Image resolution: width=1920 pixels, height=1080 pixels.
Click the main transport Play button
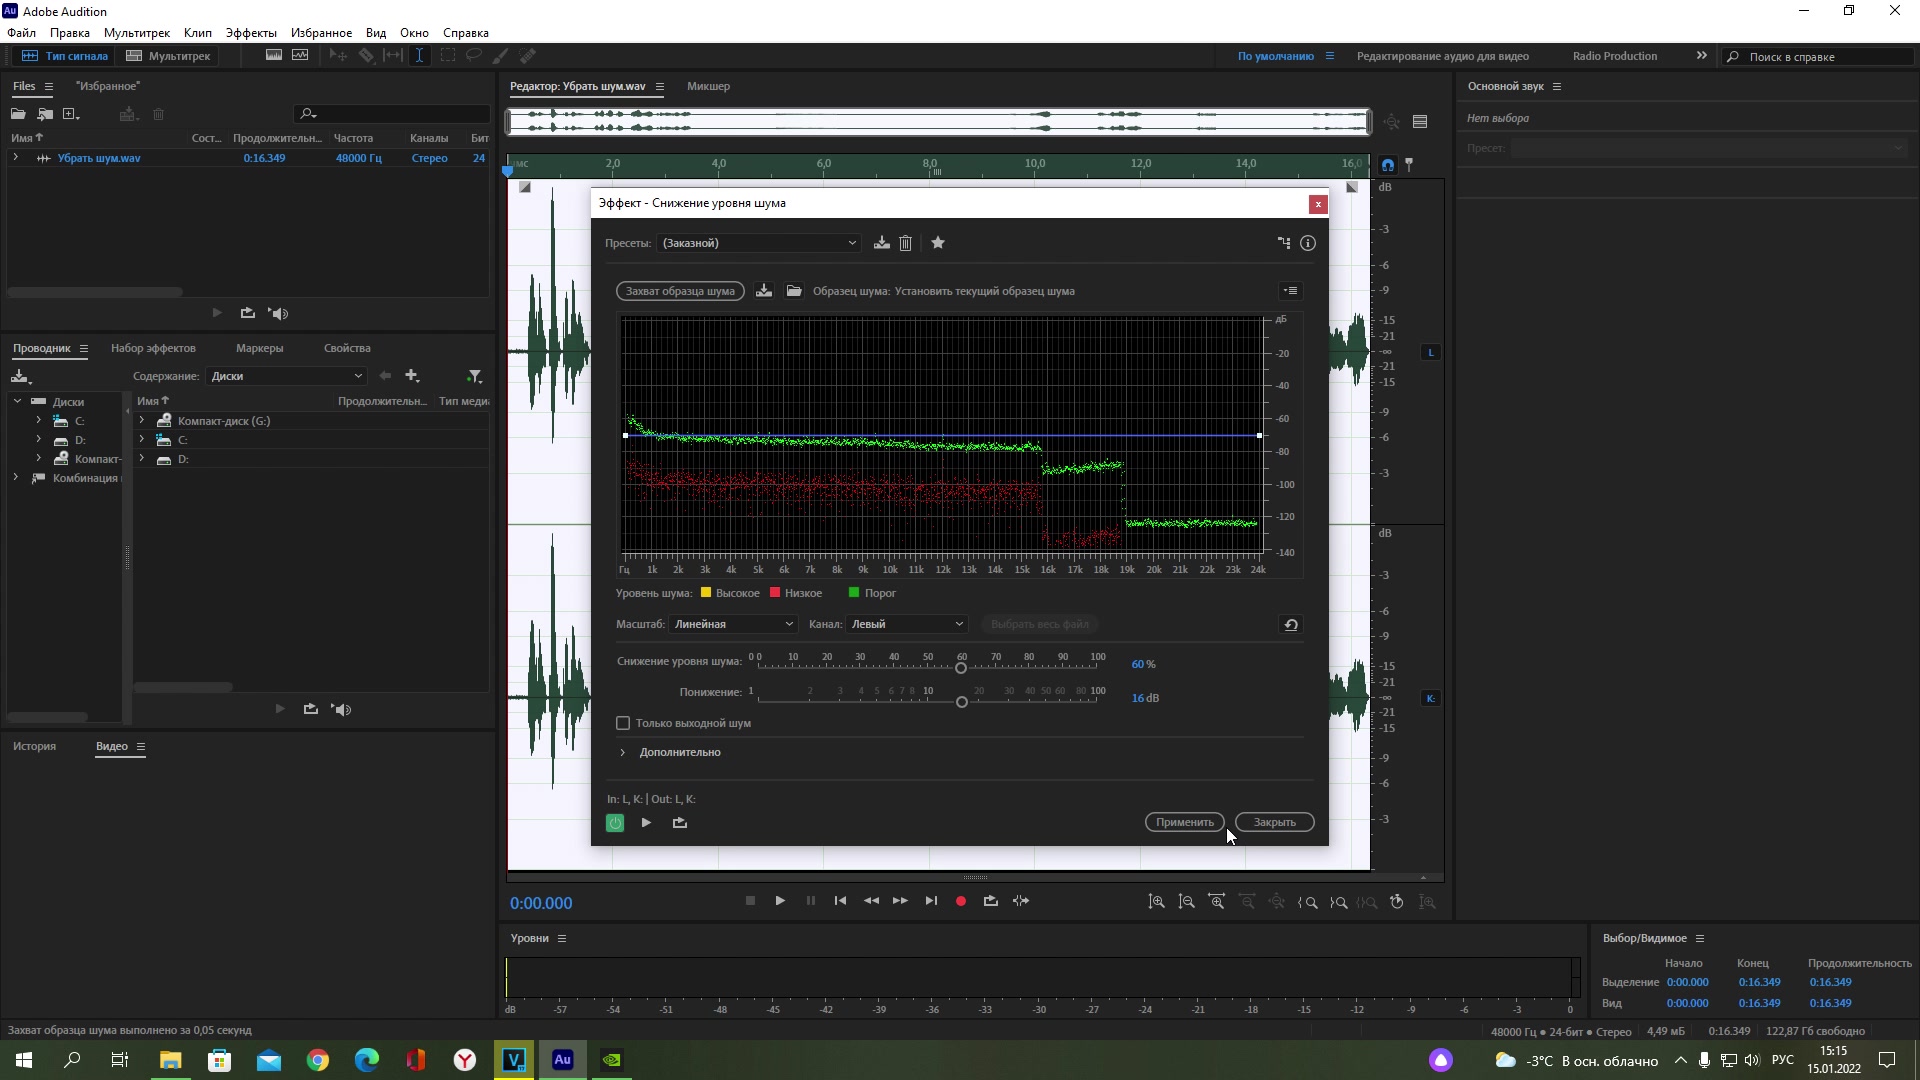pyautogui.click(x=780, y=901)
